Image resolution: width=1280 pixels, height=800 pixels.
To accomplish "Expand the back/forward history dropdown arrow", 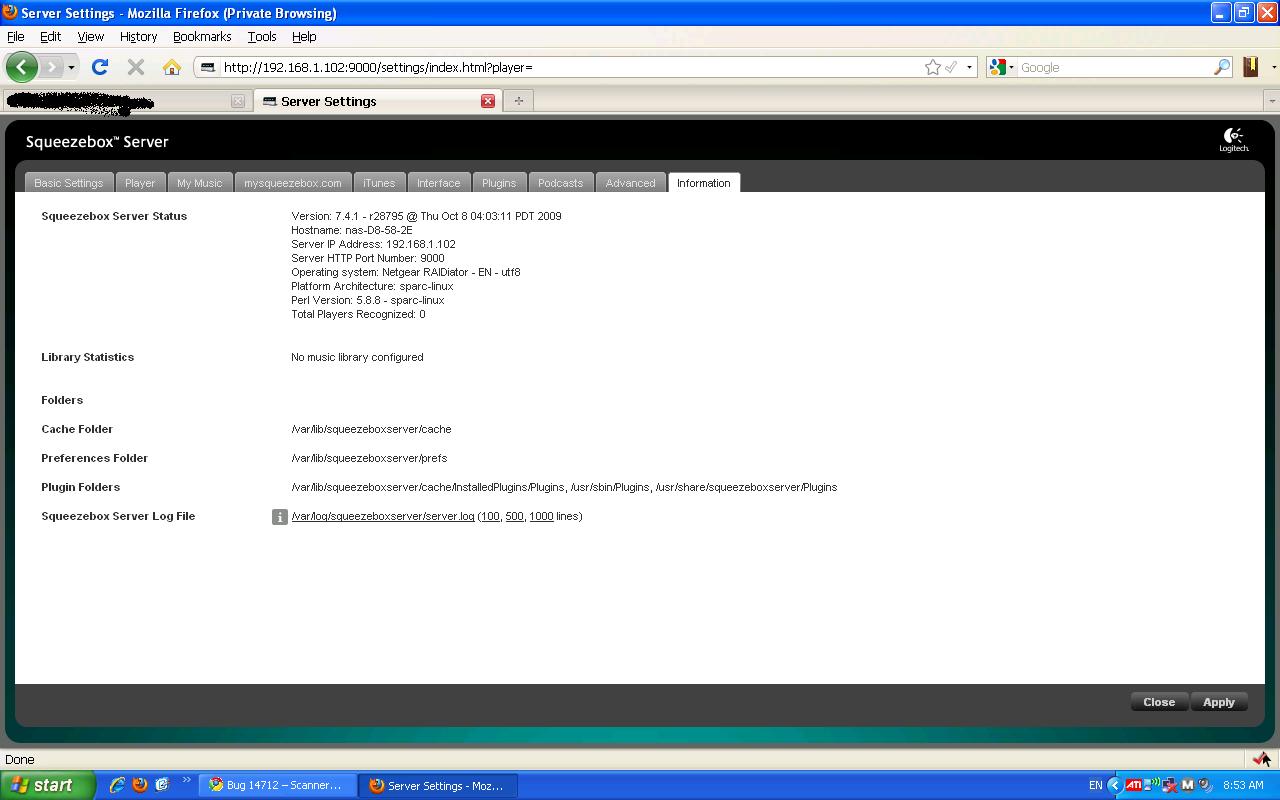I will tap(71, 67).
